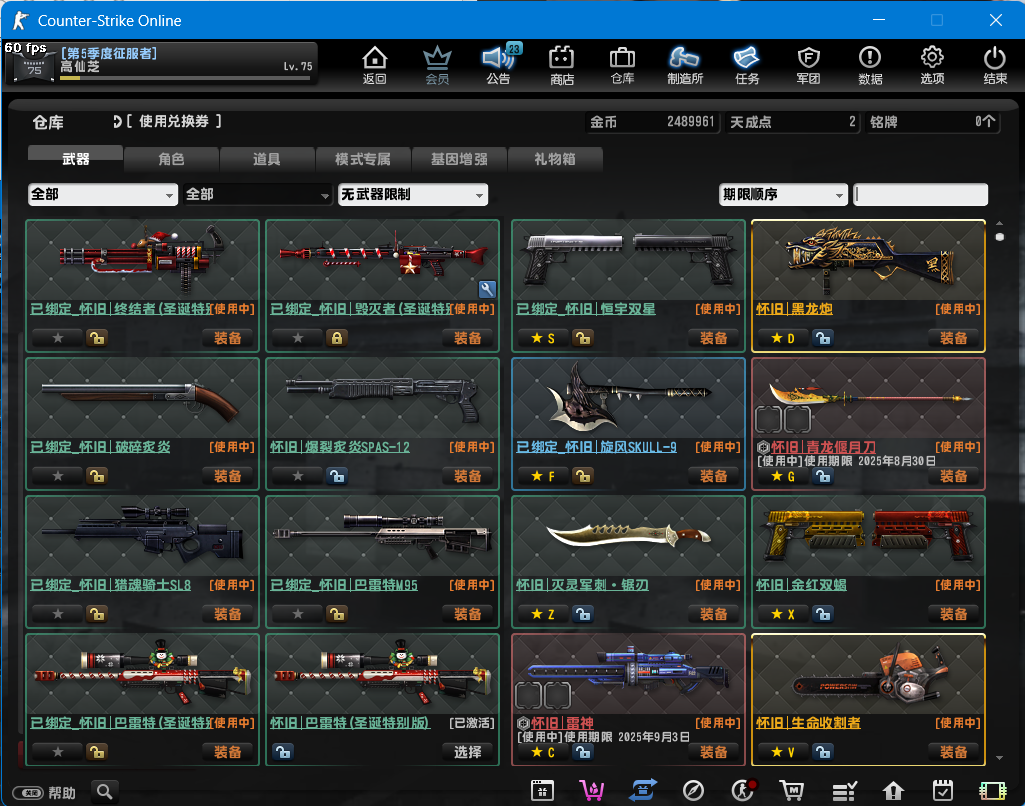Viewport: 1025px width, 806px height.
Task: Open the 商店 shop icon
Action: tap(562, 65)
